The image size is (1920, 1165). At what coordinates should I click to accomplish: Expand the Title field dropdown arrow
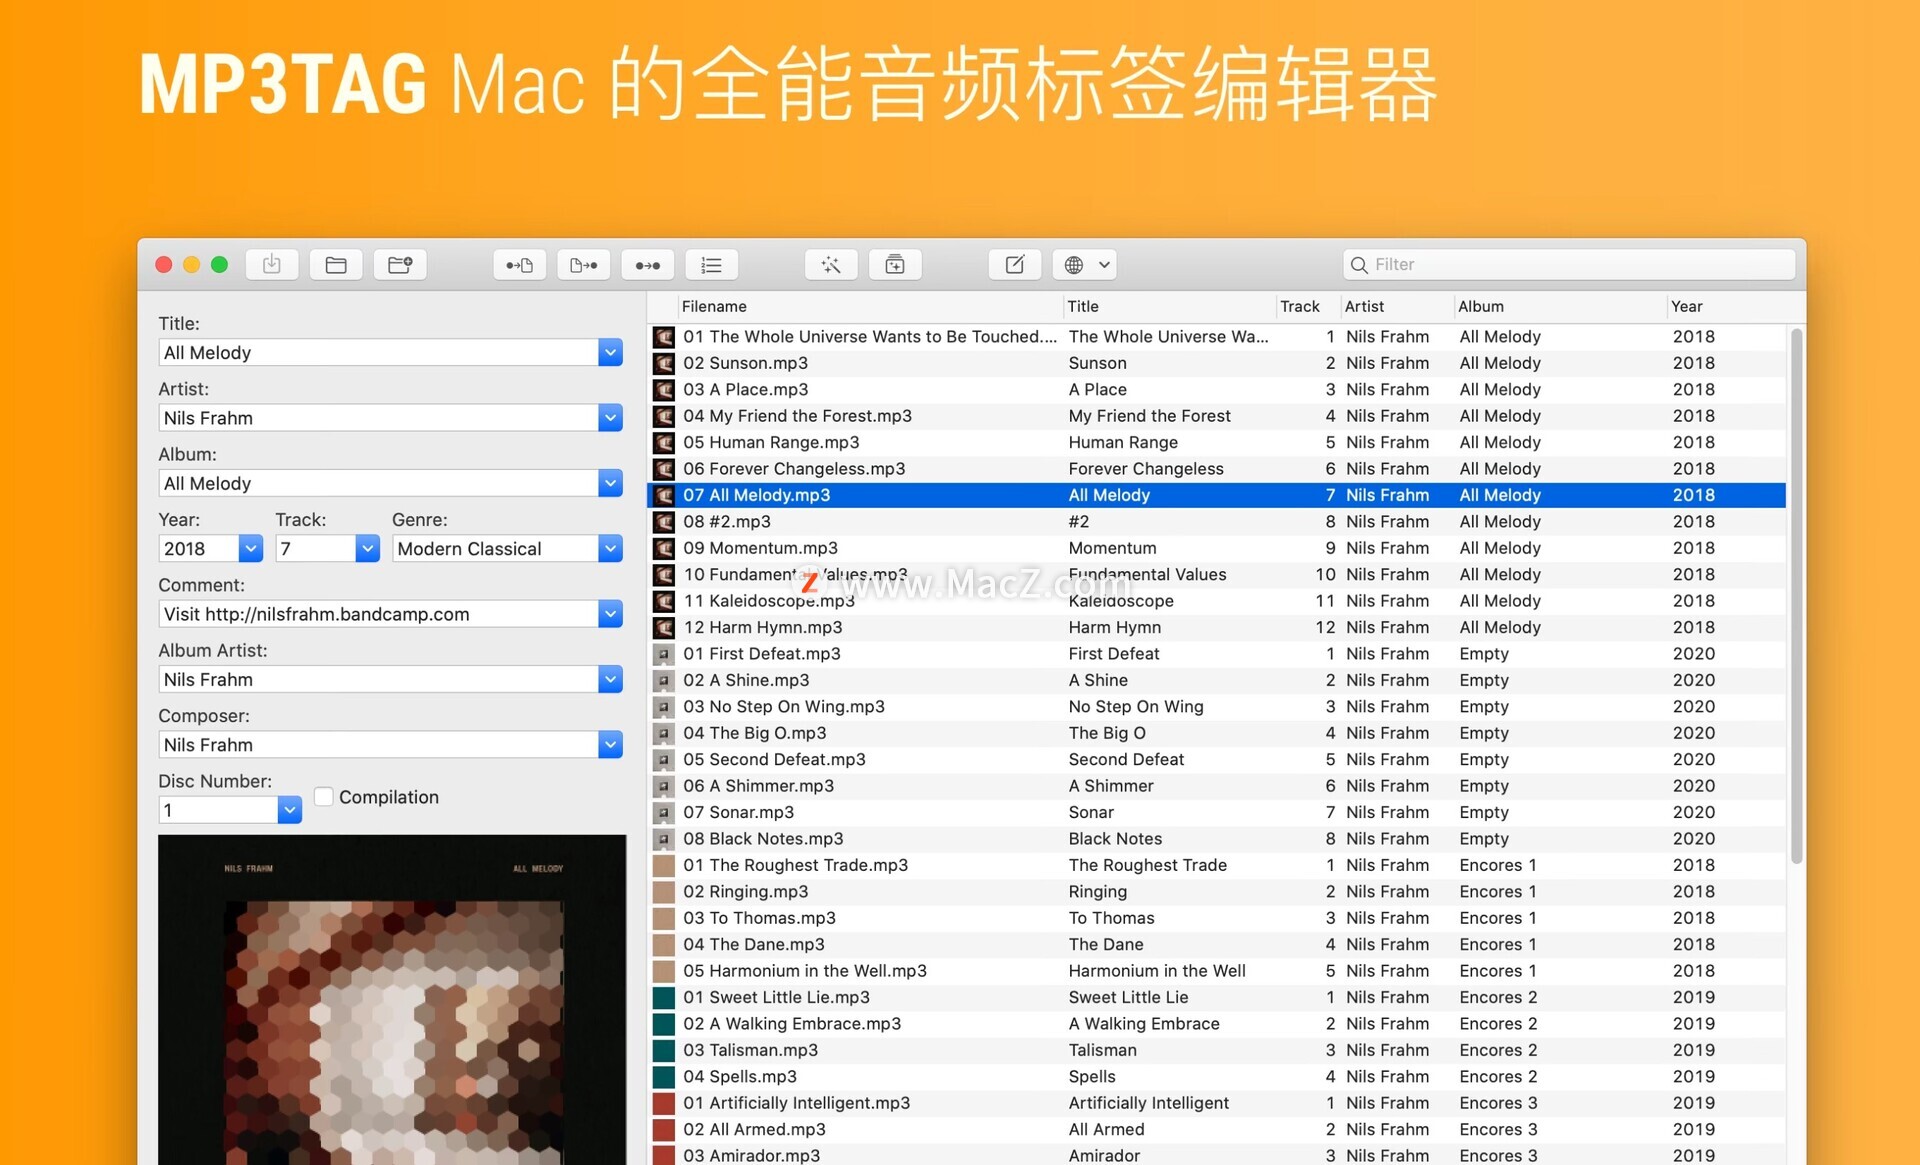610,352
